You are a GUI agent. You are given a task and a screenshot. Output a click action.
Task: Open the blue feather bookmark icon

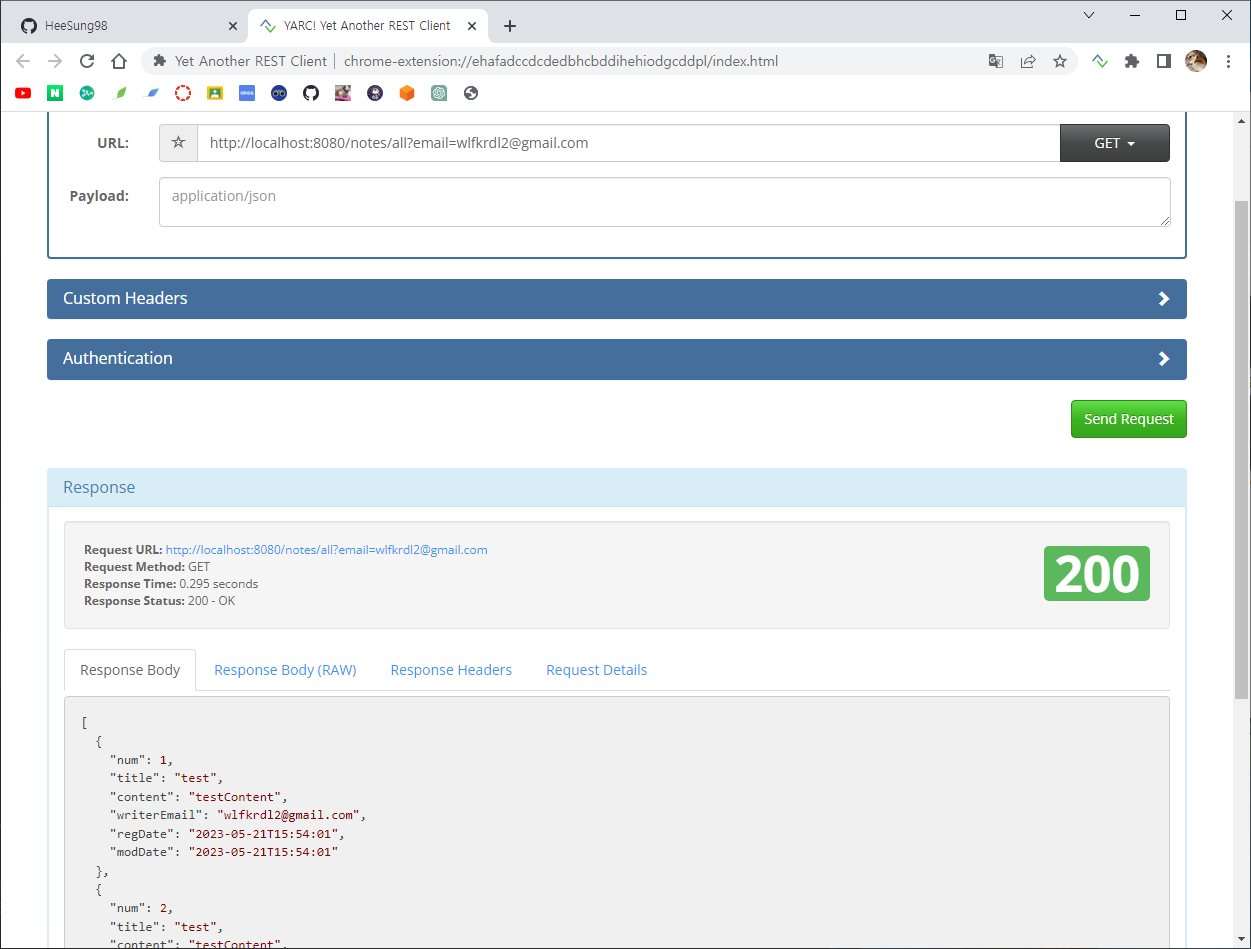click(x=152, y=93)
